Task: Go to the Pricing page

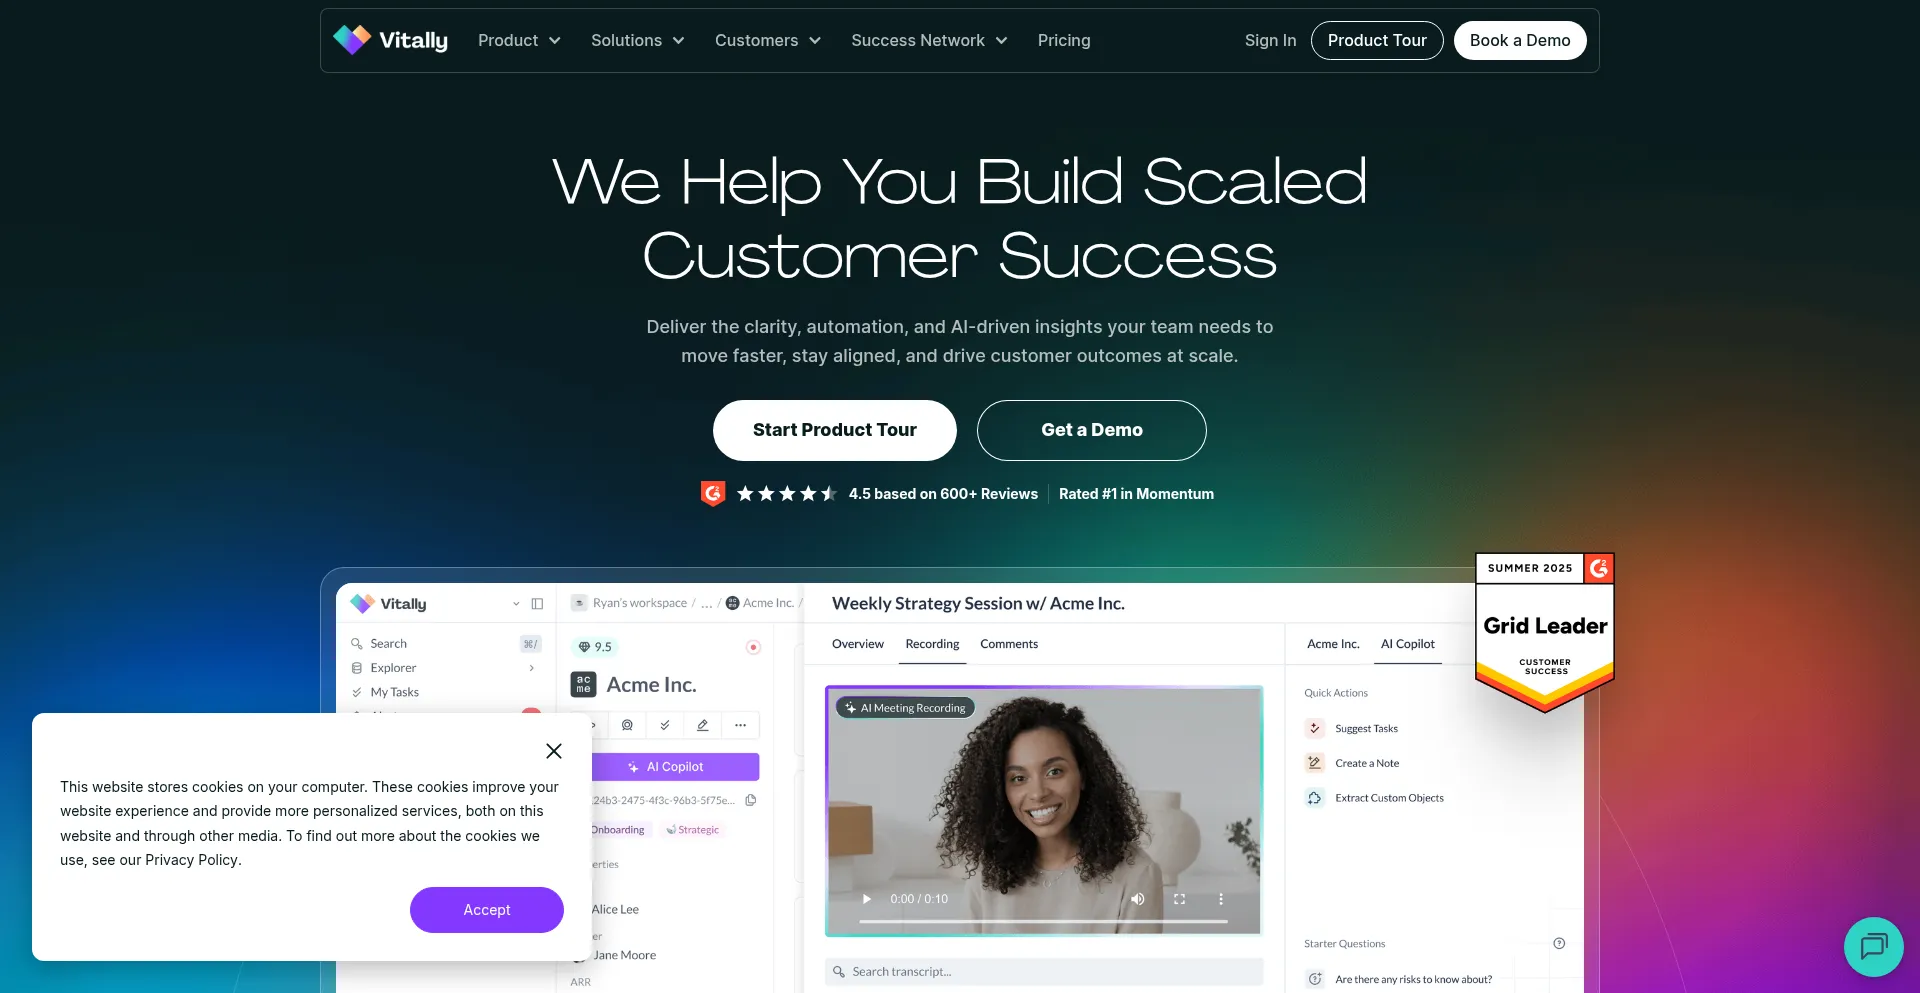Action: [1064, 40]
